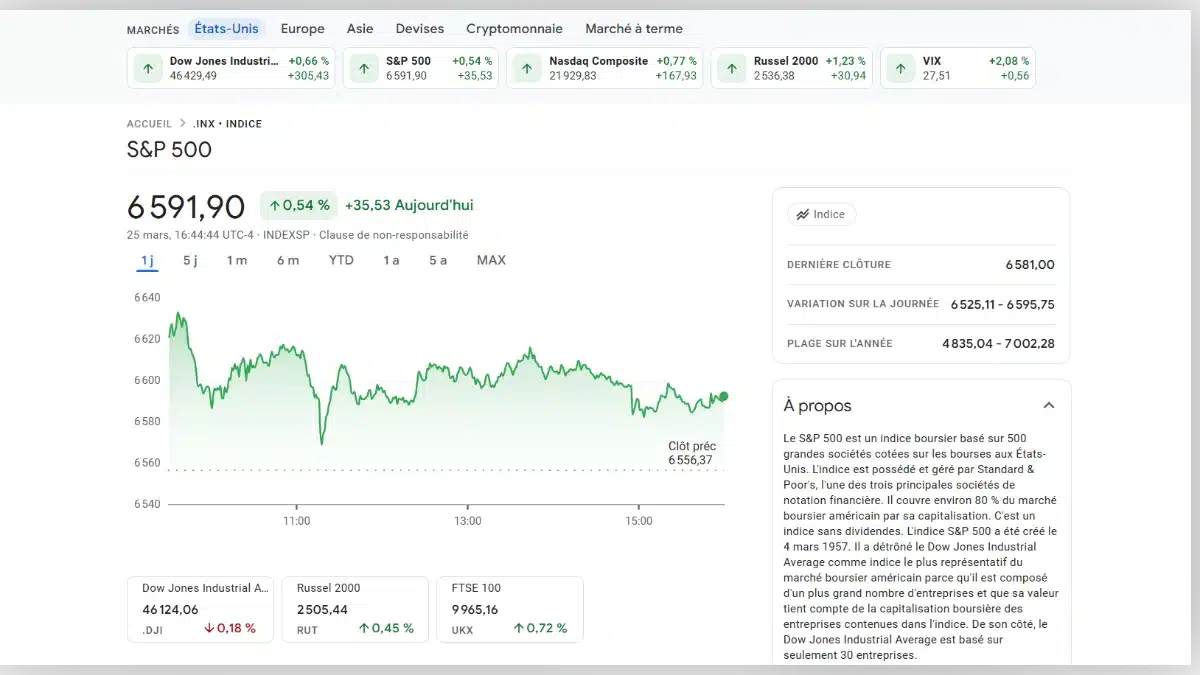The image size is (1200, 675).
Task: Click the Nasdaq Composite up-arrow icon
Action: coord(527,68)
